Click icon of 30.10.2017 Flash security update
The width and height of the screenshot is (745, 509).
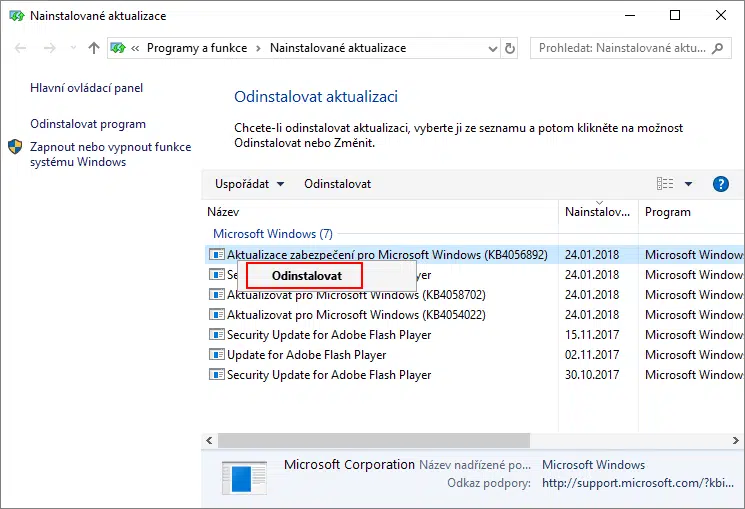point(217,374)
